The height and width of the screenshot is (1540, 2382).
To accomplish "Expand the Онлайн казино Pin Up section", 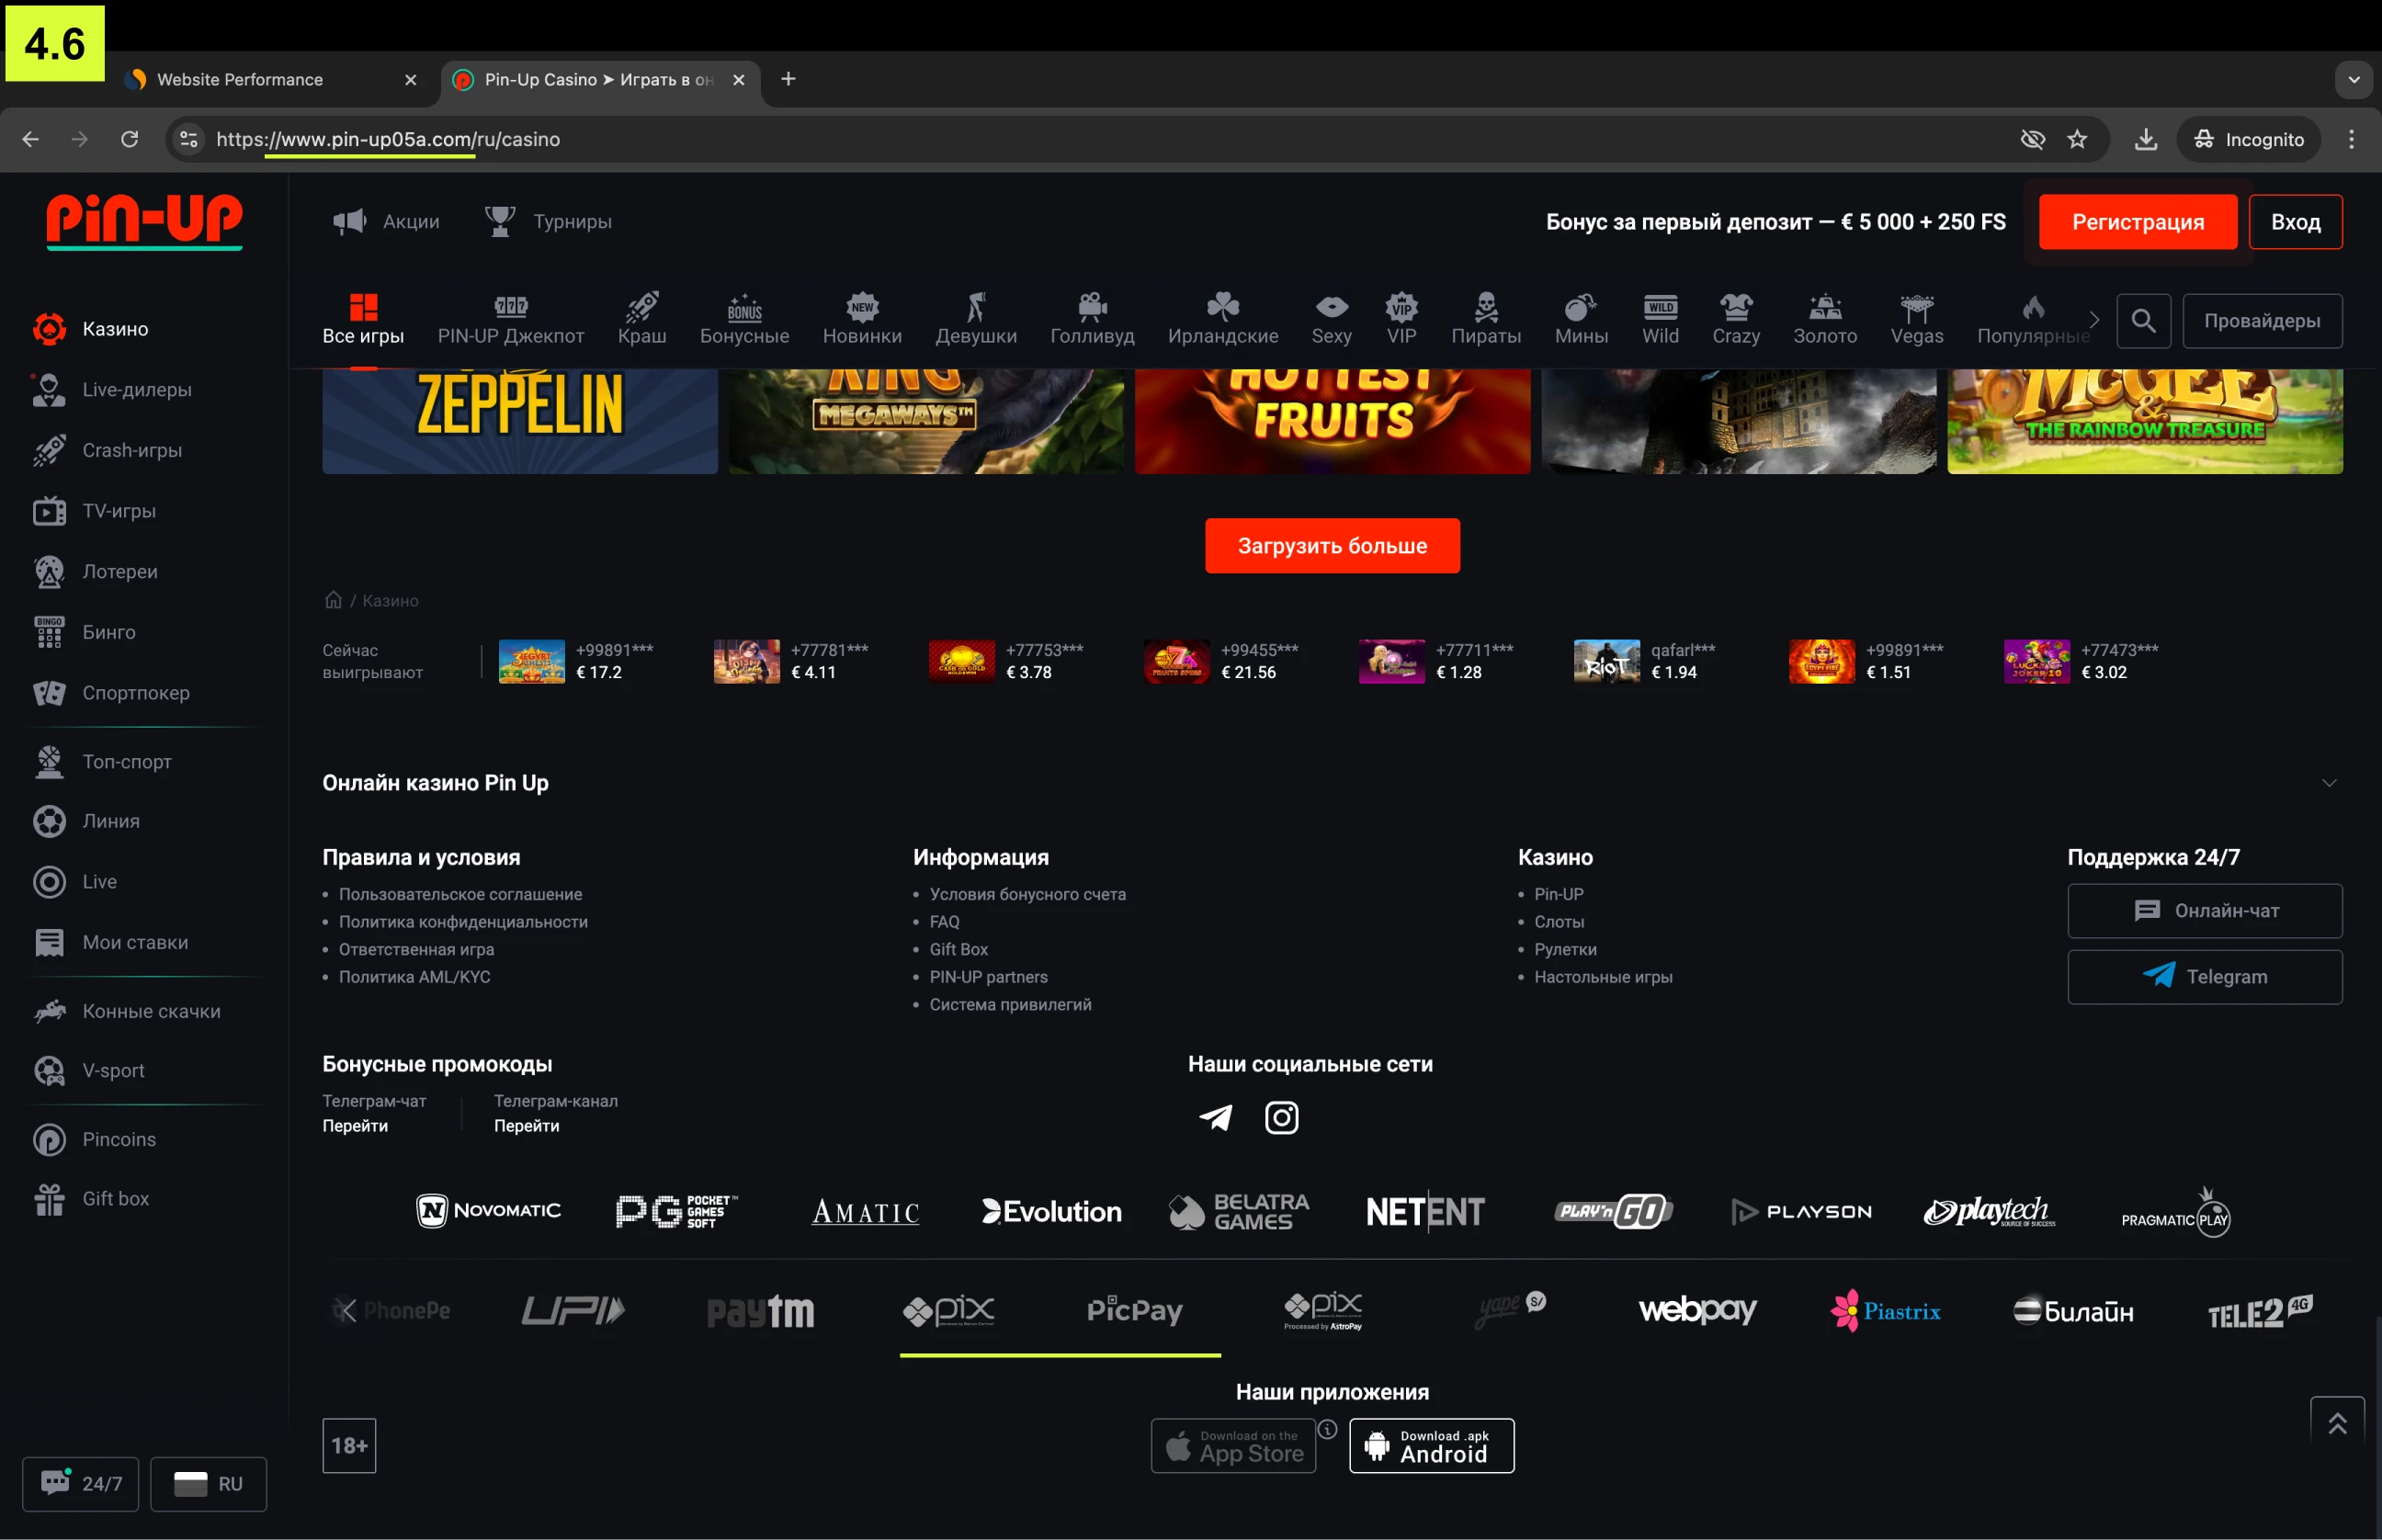I will pos(2329,783).
